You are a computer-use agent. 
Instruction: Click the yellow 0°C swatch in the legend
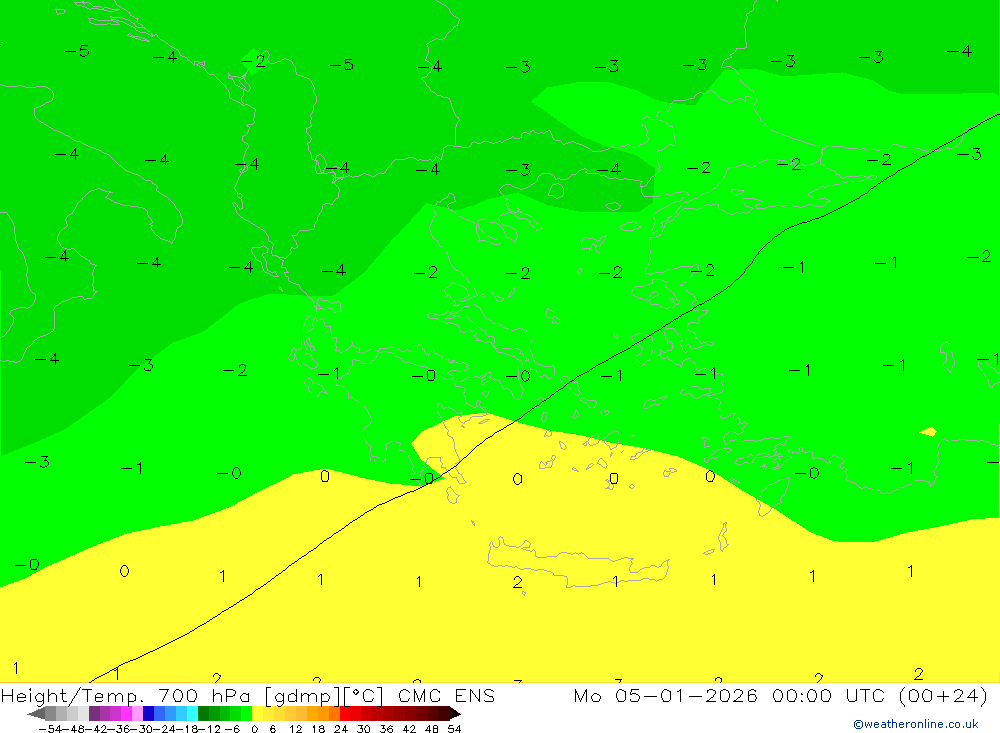tap(258, 714)
